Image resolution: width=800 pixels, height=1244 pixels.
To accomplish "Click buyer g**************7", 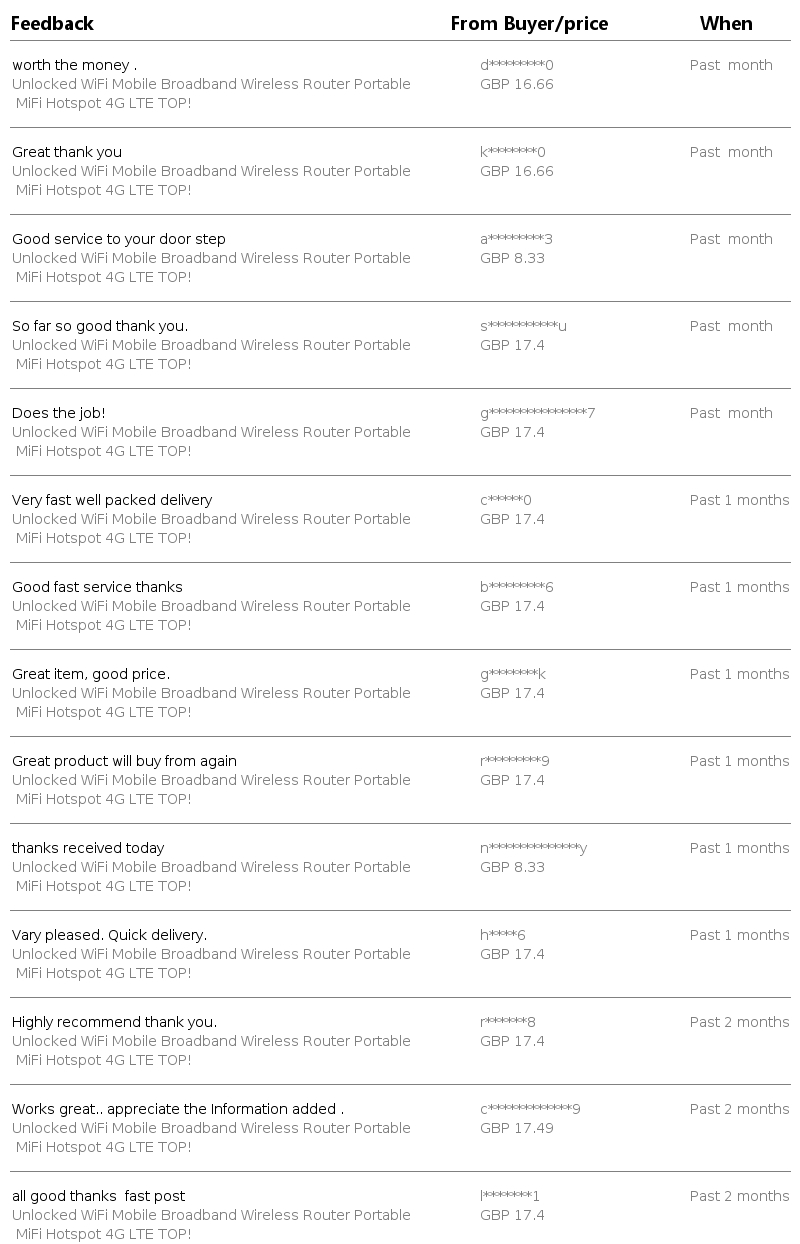I will click(537, 413).
